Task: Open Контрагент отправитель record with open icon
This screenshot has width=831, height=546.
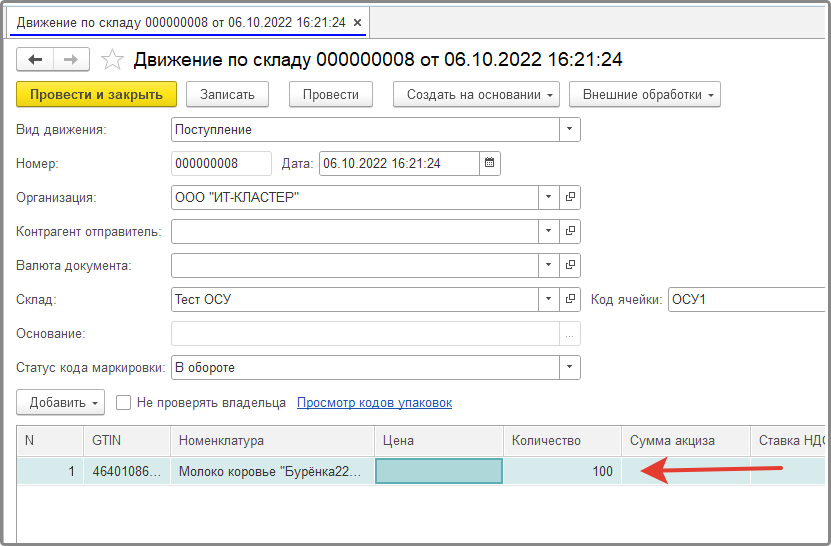Action: click(570, 231)
